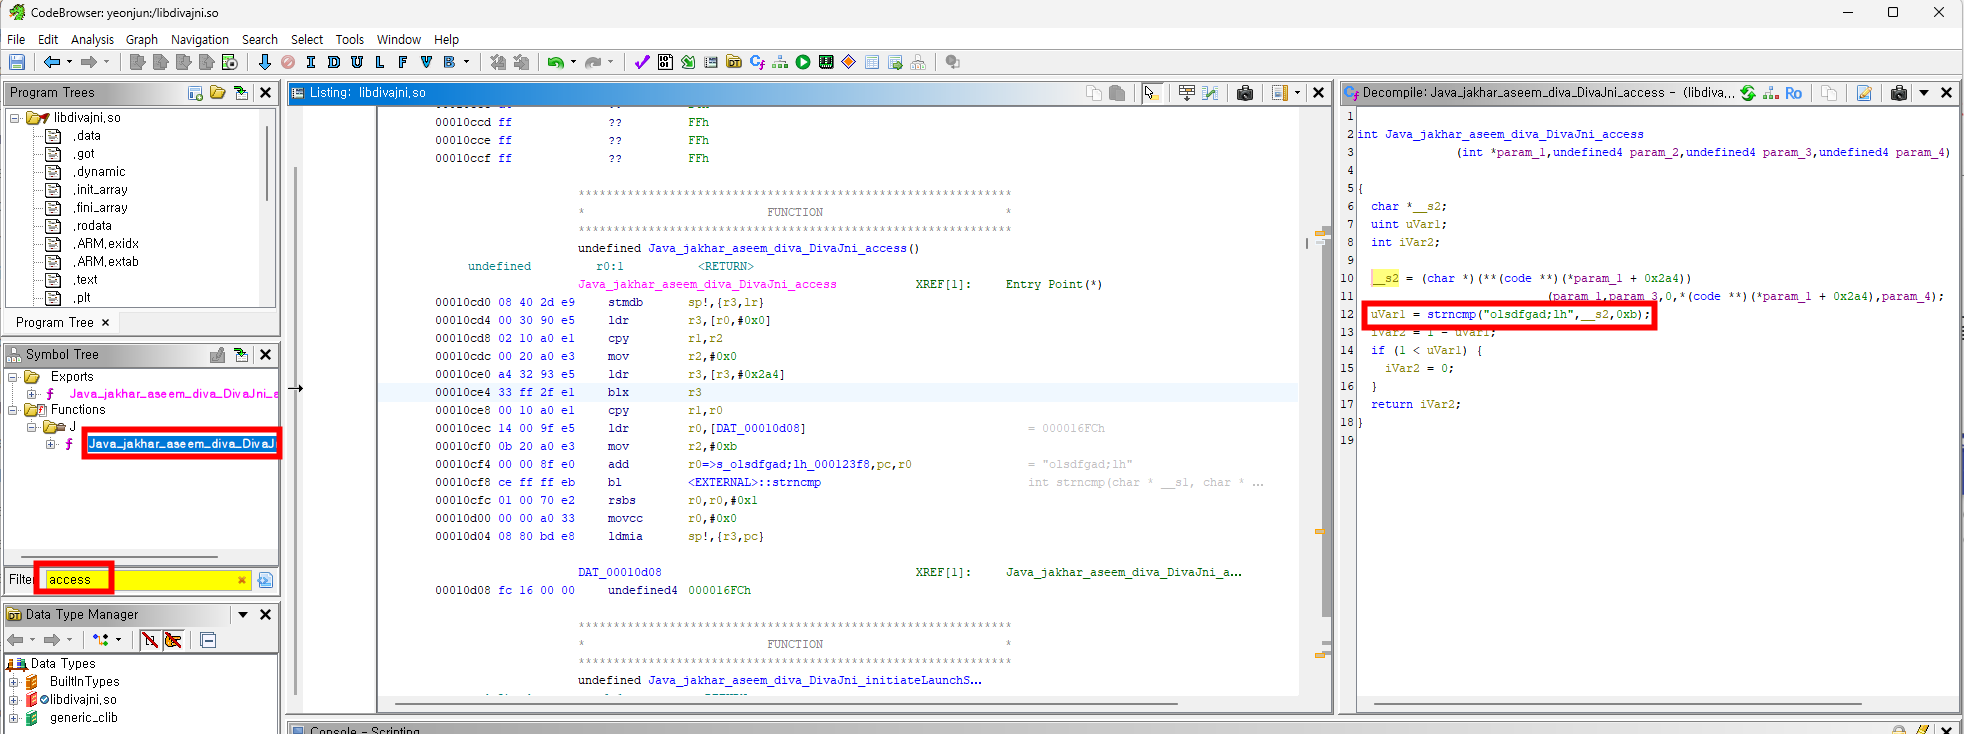1964x734 pixels.
Task: Select the .rodata section in Program Trees
Action: coord(92,226)
